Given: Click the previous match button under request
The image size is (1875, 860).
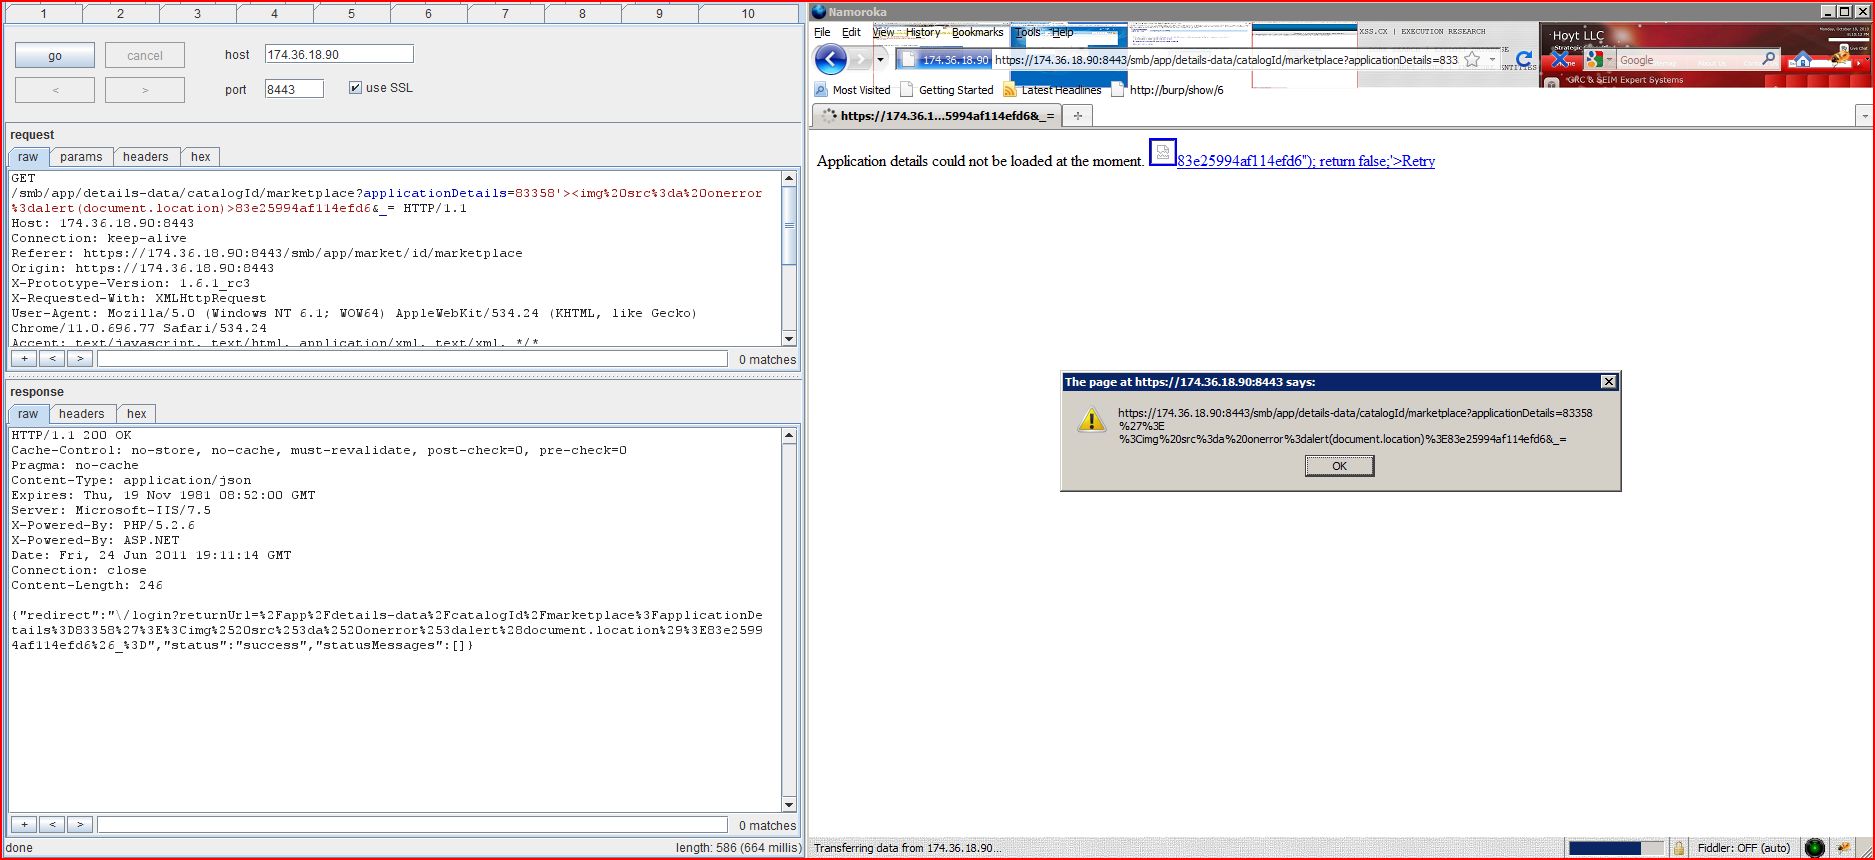Looking at the screenshot, I should click(52, 359).
